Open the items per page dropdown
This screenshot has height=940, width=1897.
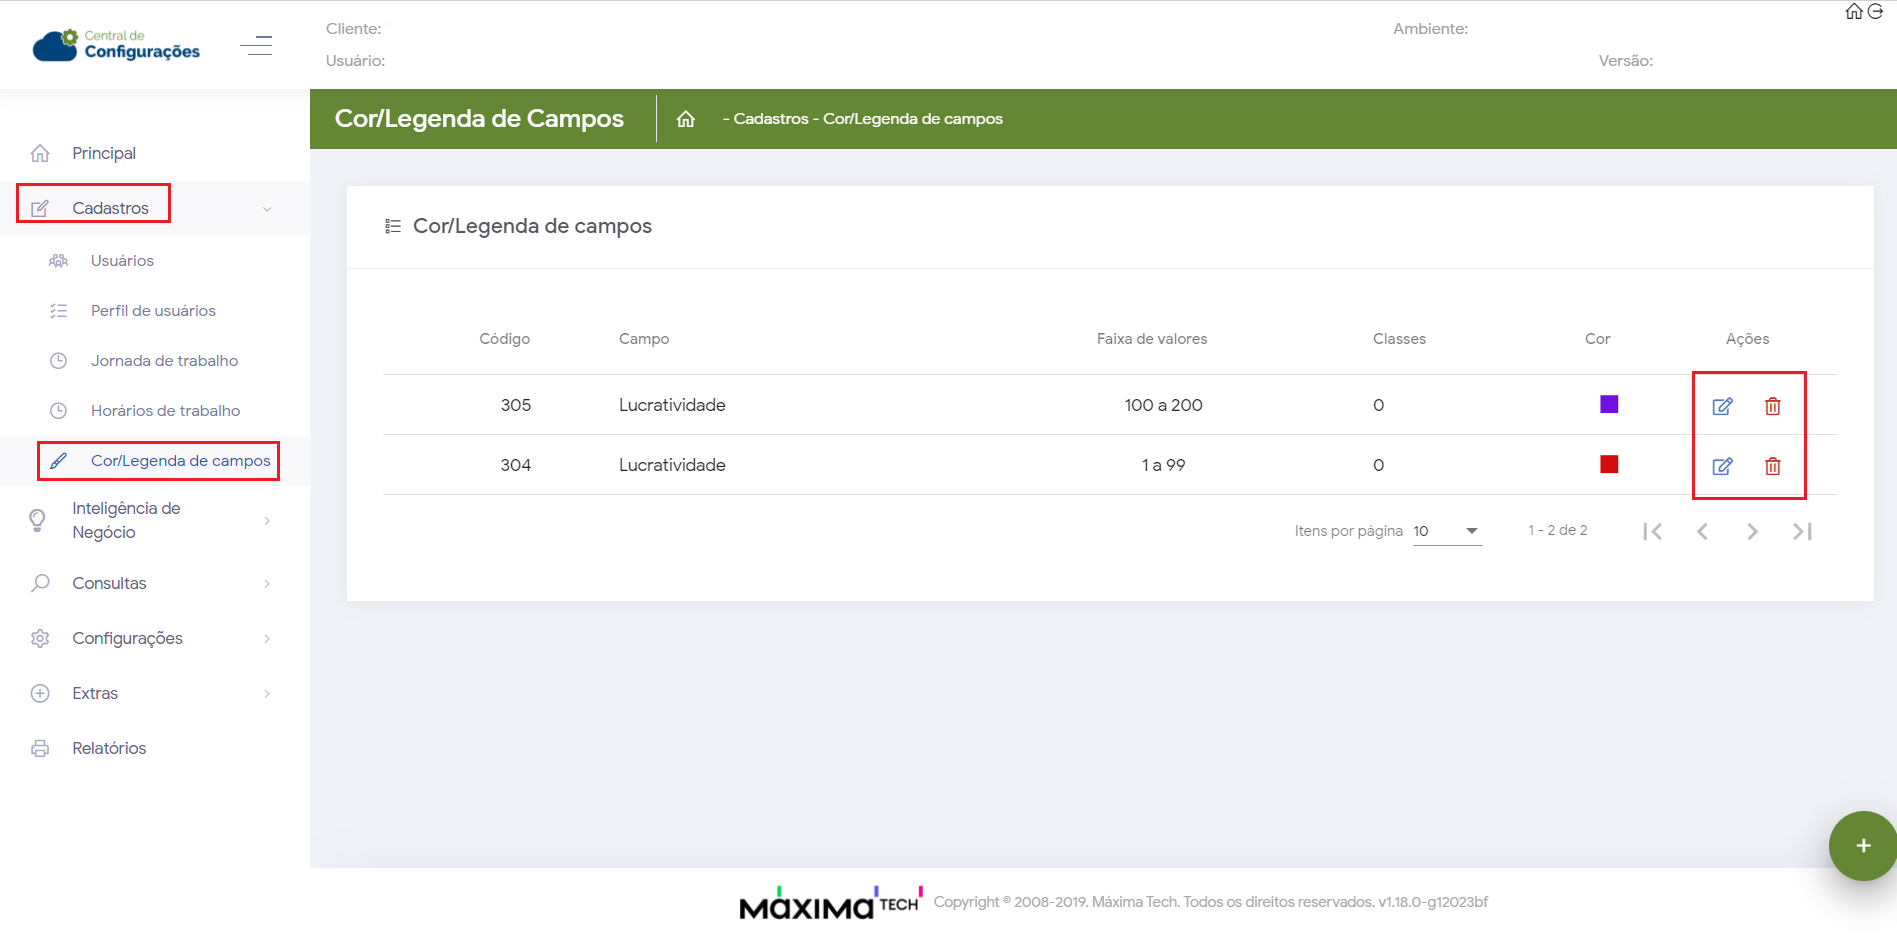1446,531
